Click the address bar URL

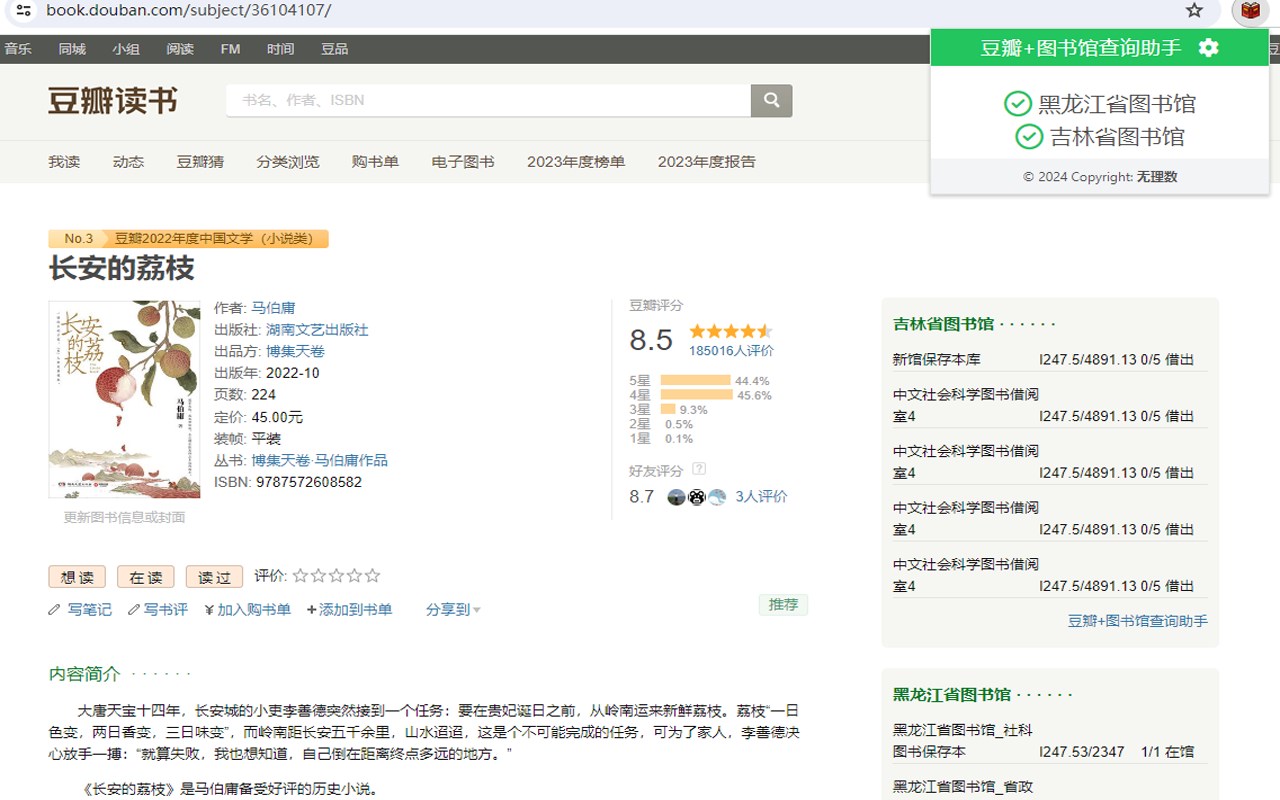[x=188, y=11]
